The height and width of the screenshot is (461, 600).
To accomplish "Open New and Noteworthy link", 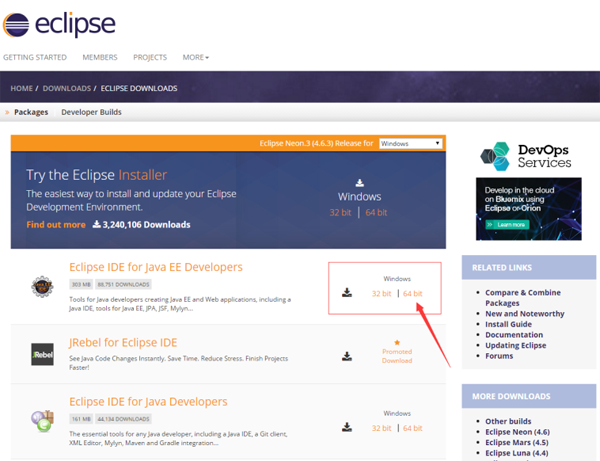I will tap(525, 314).
